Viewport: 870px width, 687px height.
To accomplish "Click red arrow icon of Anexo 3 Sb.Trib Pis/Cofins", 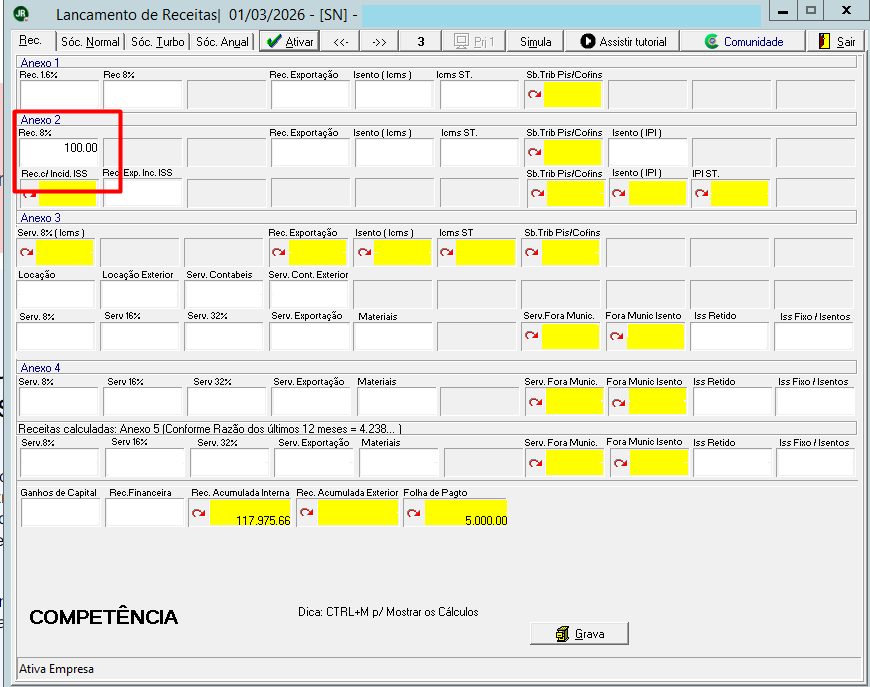I will pos(532,252).
